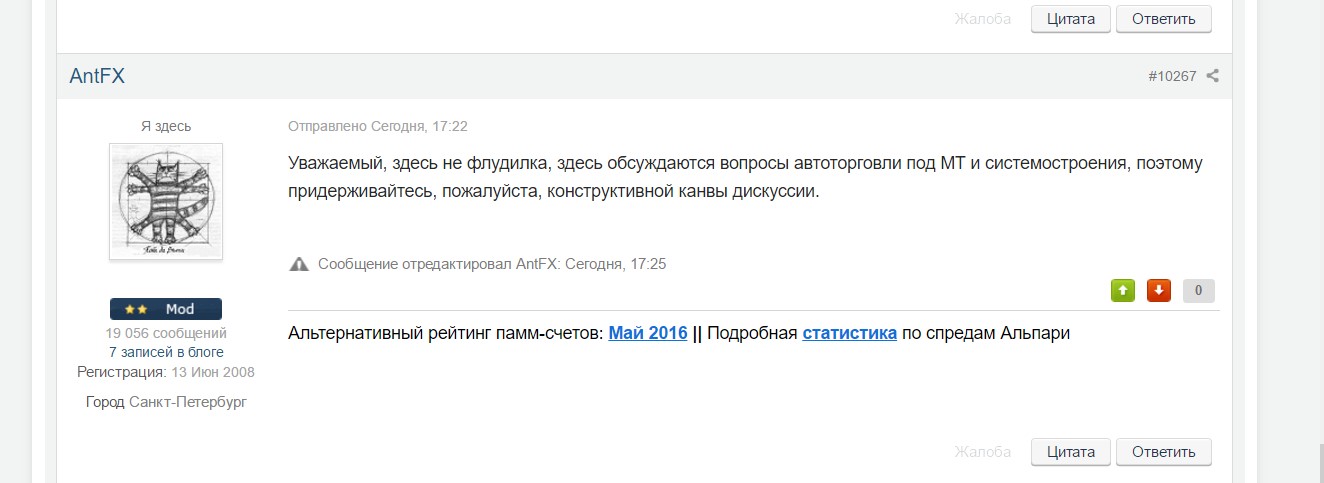Click the warning triangle edit icon
This screenshot has width=1324, height=483.
(298, 265)
